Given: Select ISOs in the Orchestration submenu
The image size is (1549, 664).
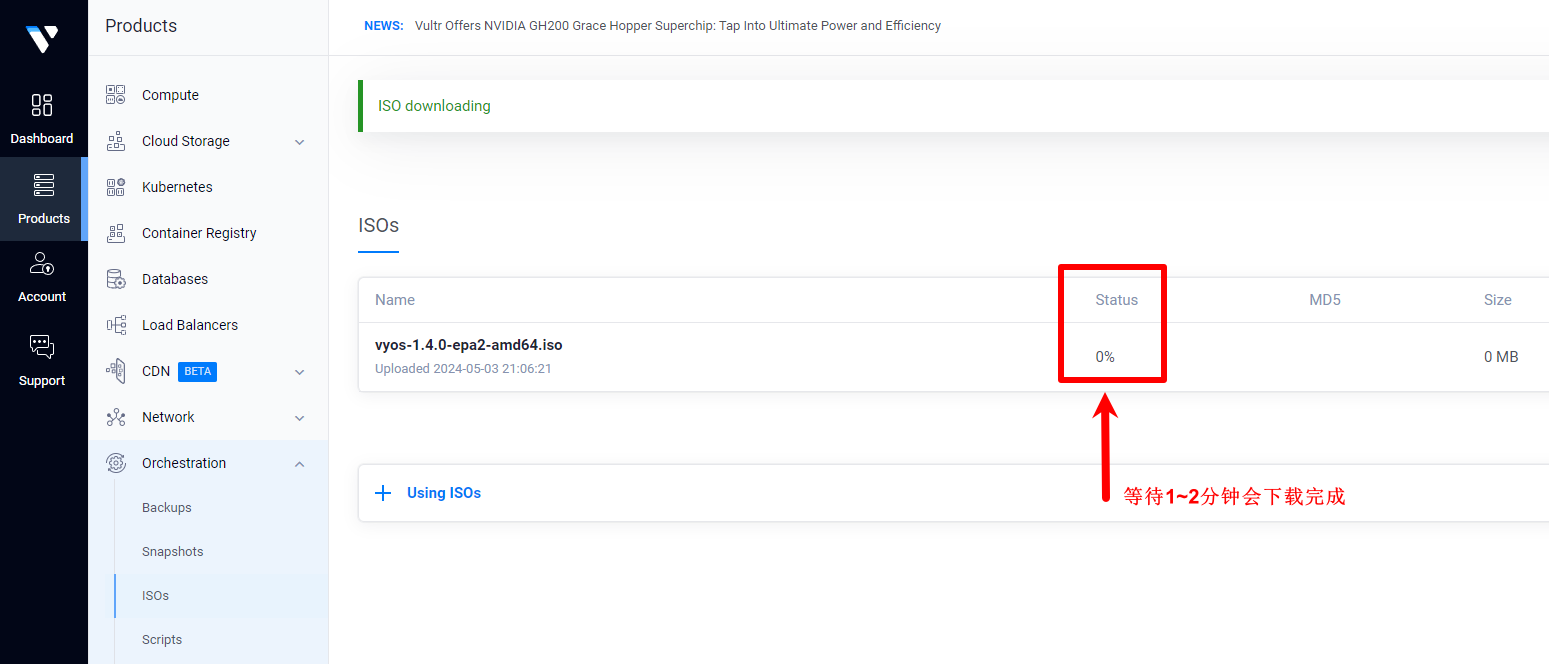Looking at the screenshot, I should pyautogui.click(x=156, y=596).
